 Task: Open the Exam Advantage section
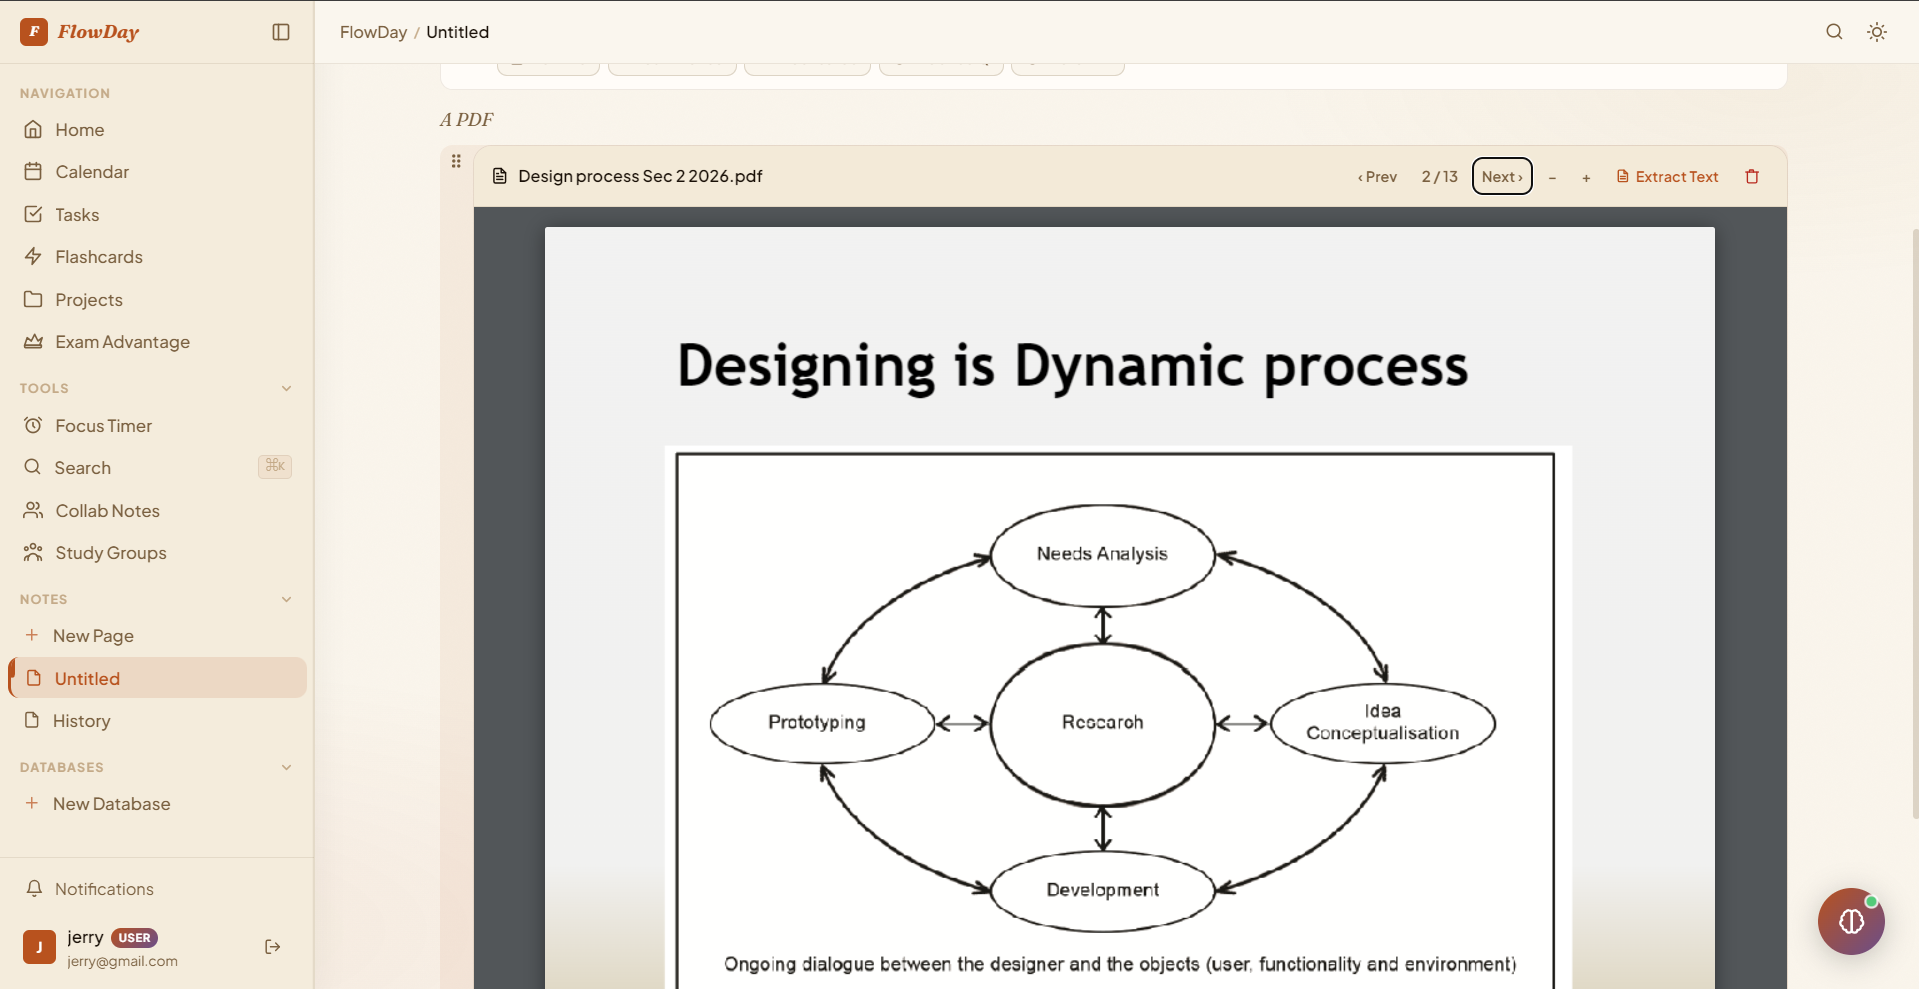click(122, 341)
